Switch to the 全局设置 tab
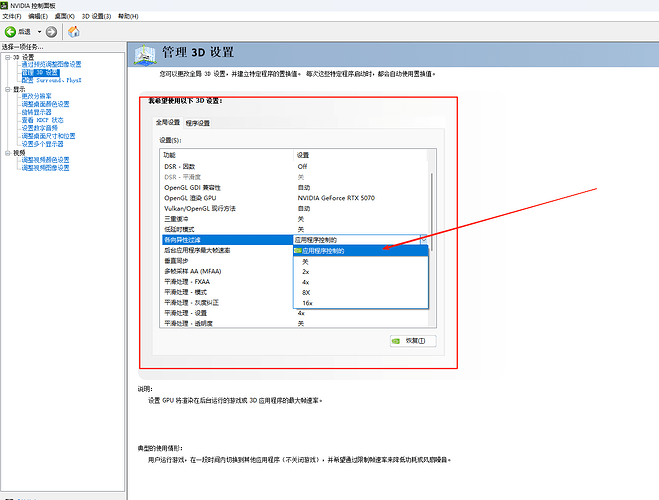The height and width of the screenshot is (500, 659). [x=168, y=122]
